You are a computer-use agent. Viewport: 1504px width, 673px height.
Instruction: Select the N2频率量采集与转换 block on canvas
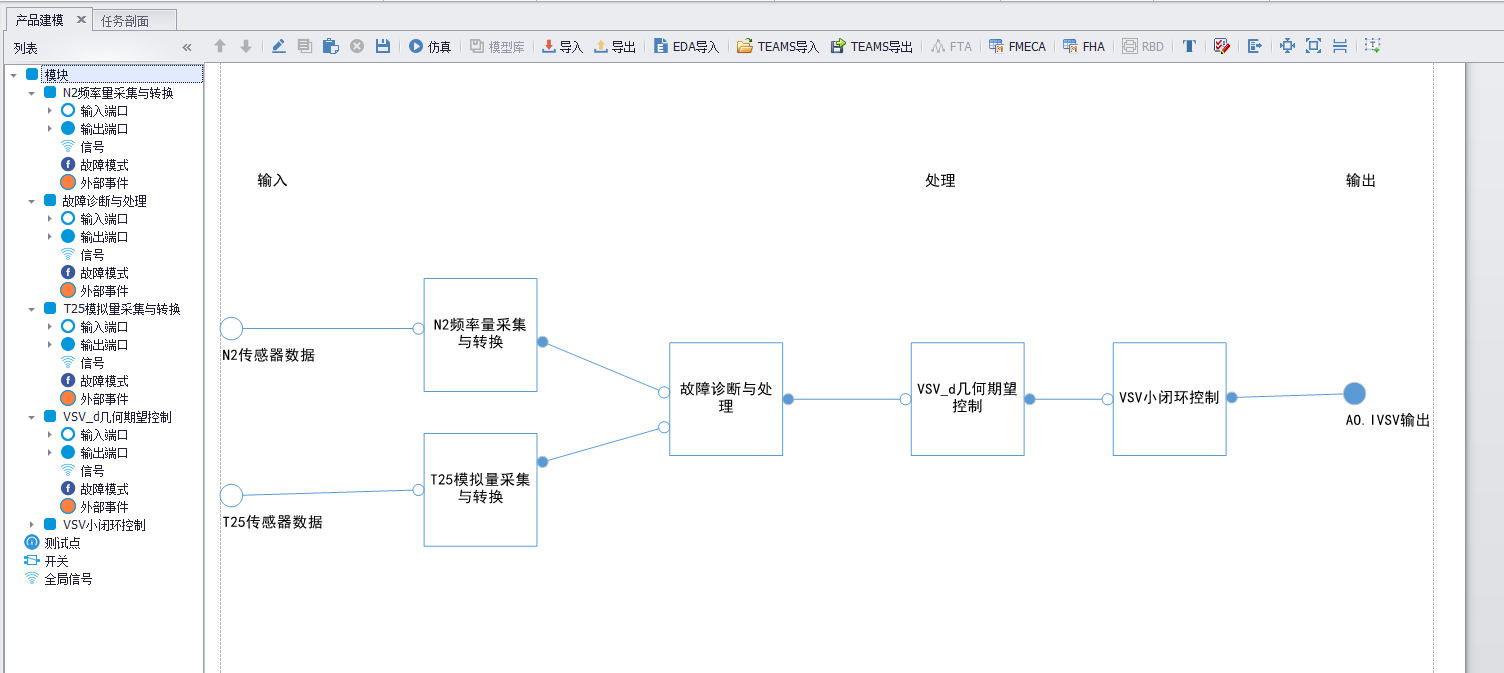coord(480,335)
